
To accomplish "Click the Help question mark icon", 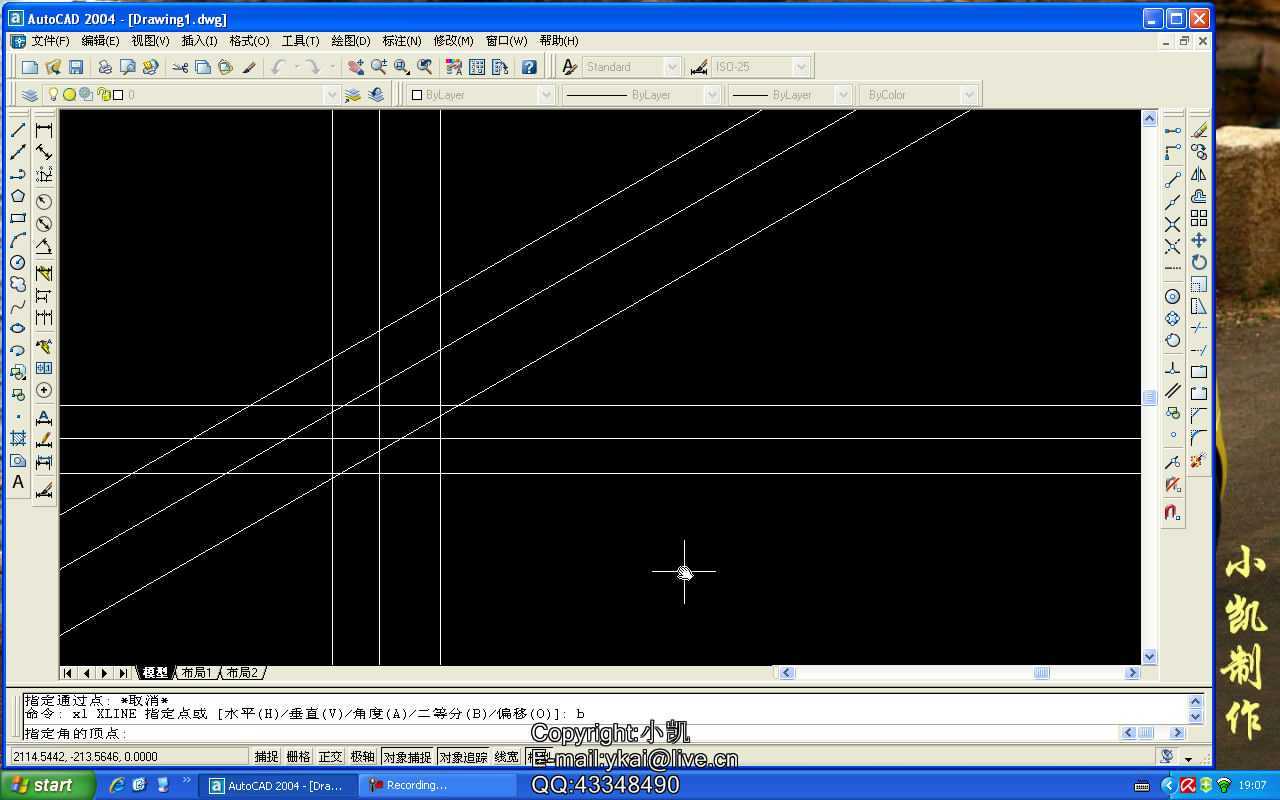I will 529,67.
